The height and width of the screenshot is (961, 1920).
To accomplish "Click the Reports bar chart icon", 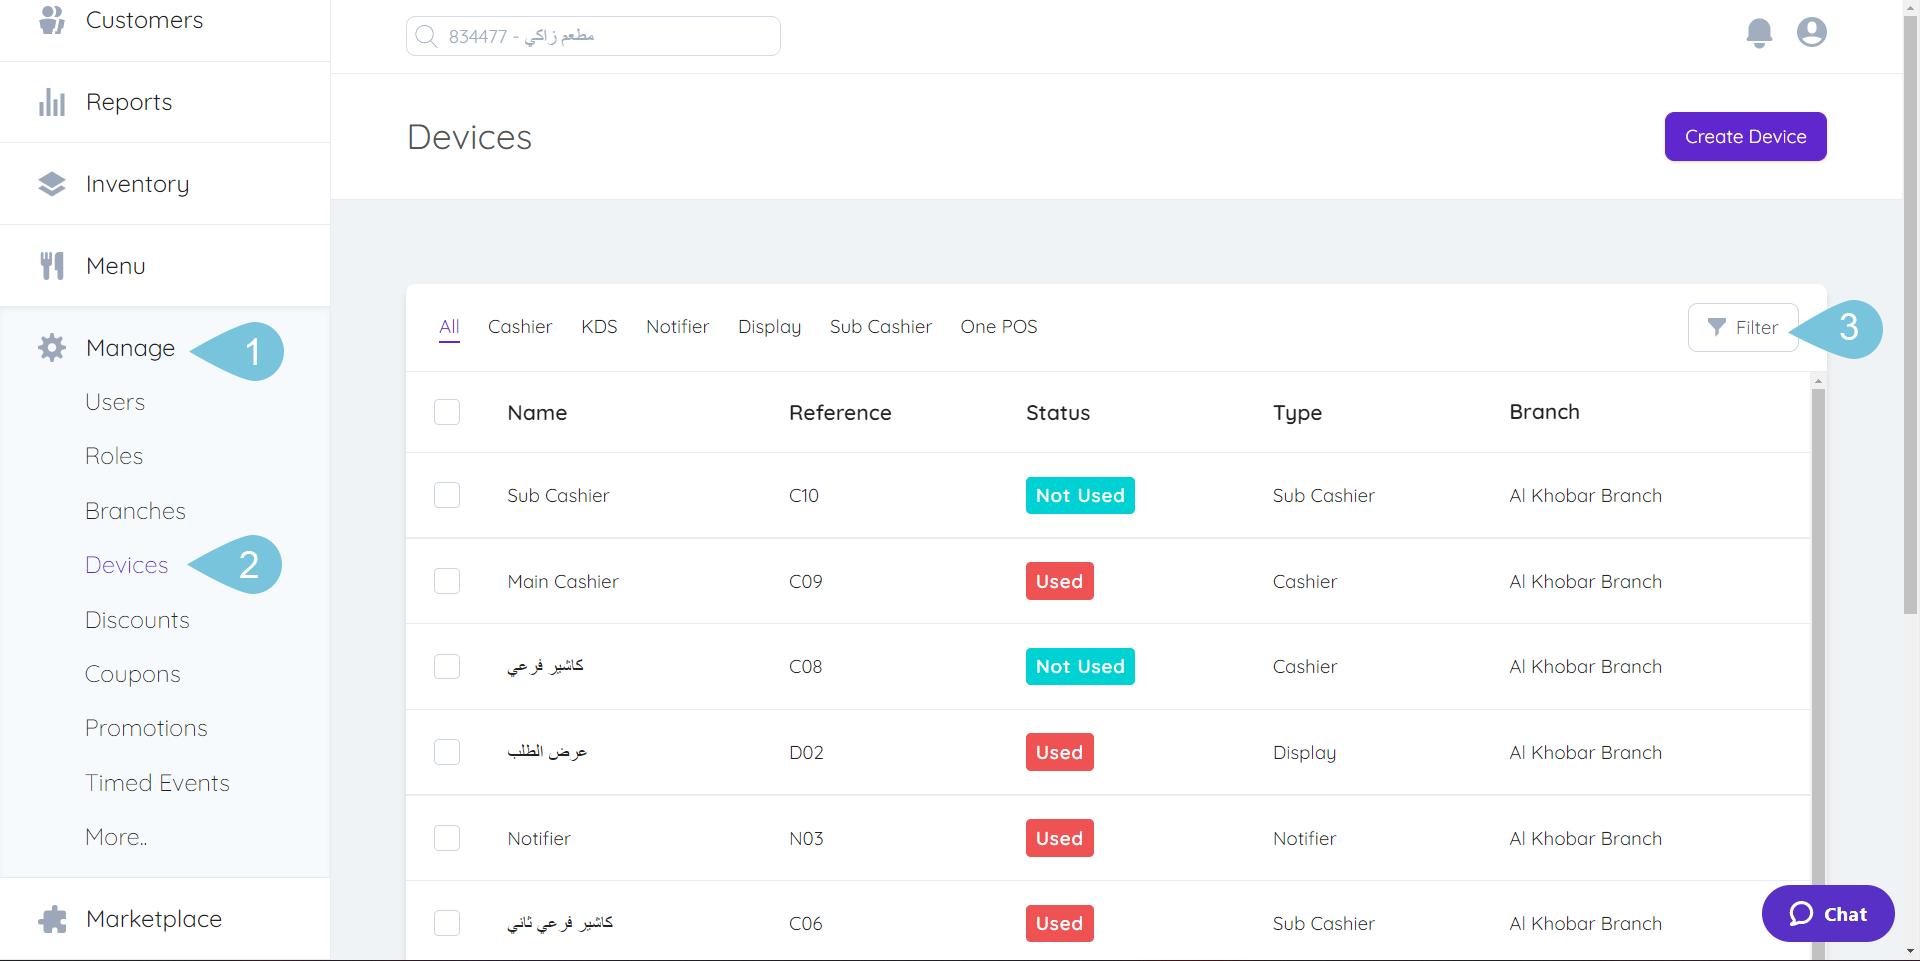I will 52,102.
